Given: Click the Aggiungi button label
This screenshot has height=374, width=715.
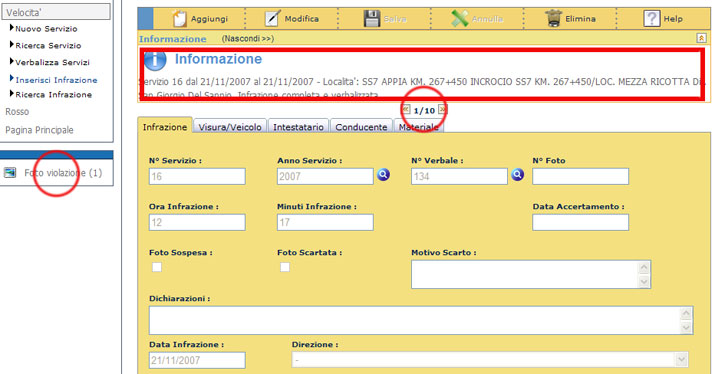Looking at the screenshot, I should click(209, 19).
